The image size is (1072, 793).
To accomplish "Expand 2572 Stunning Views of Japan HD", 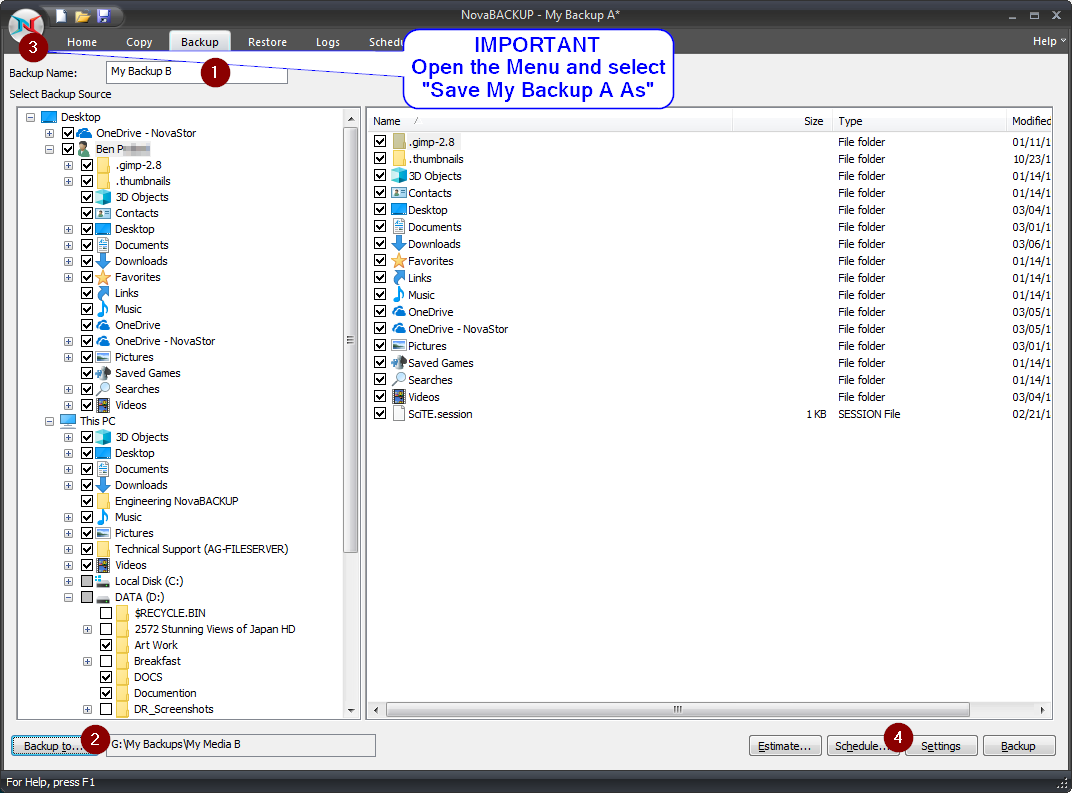I will tap(88, 629).
